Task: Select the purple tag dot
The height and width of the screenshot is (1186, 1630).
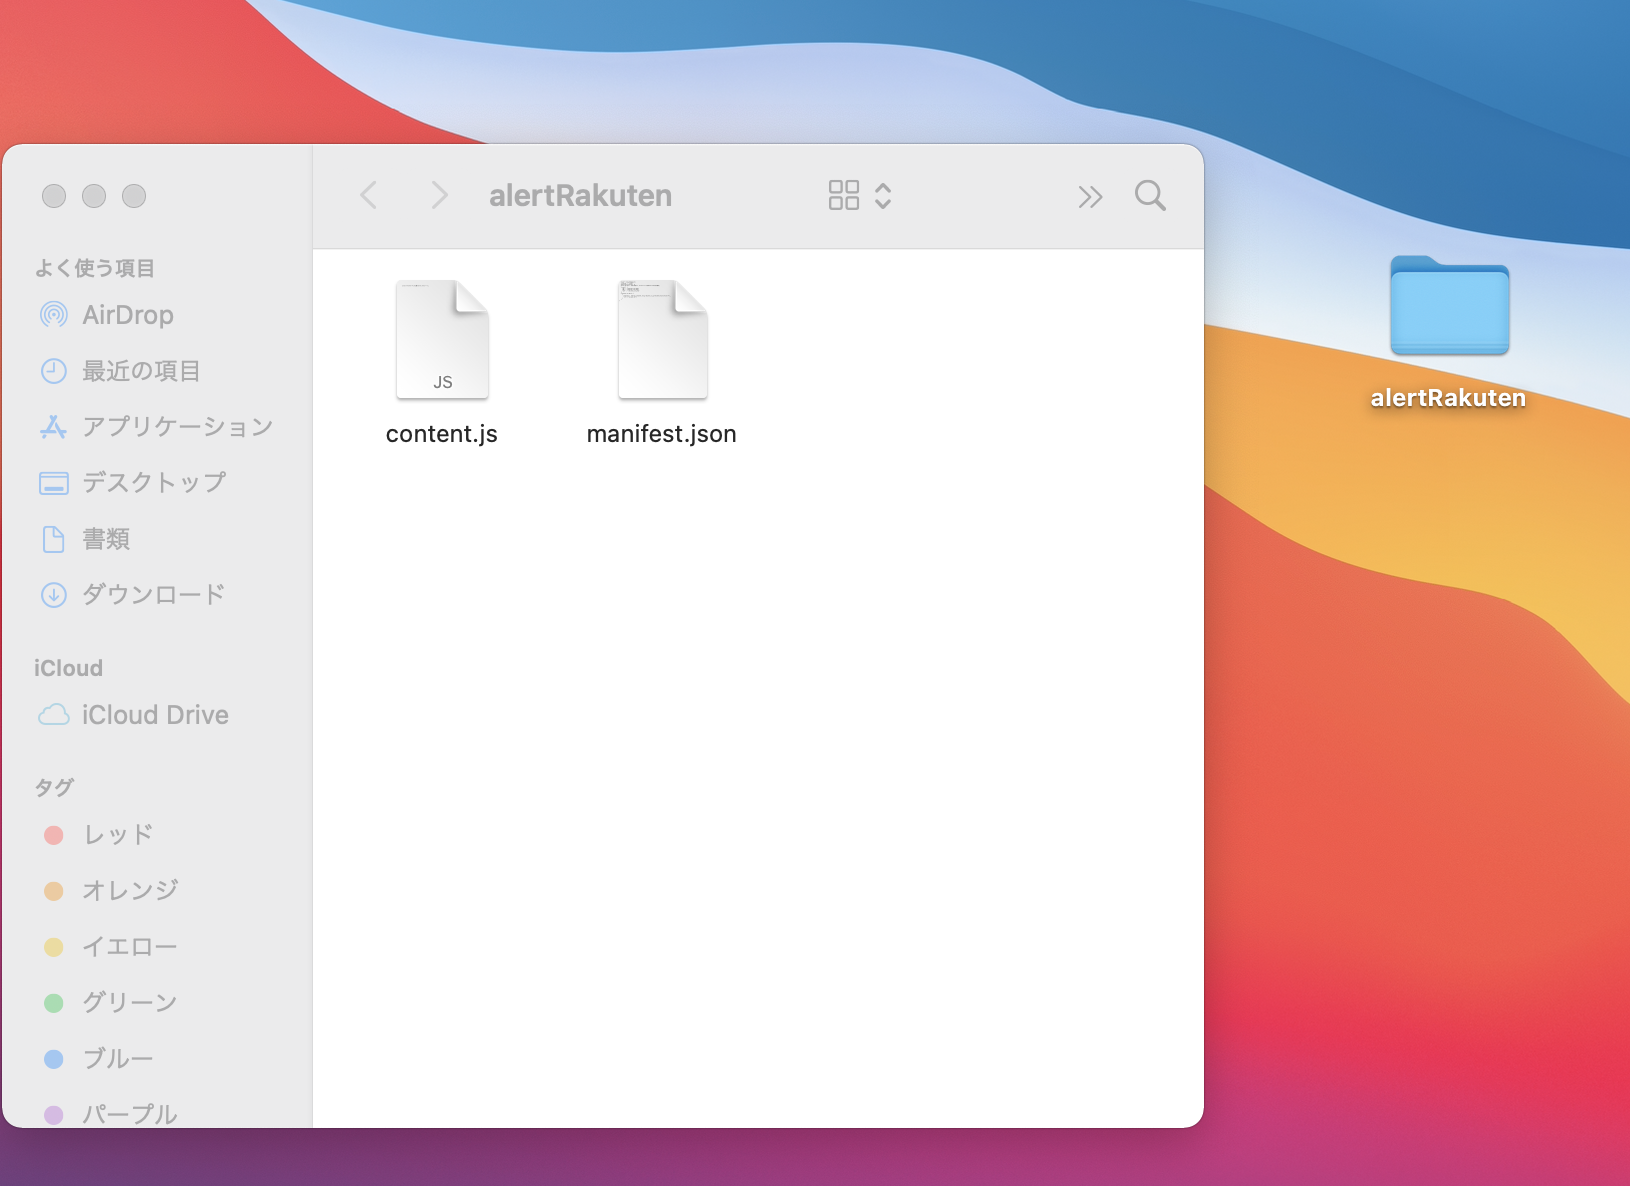Action: (54, 1115)
